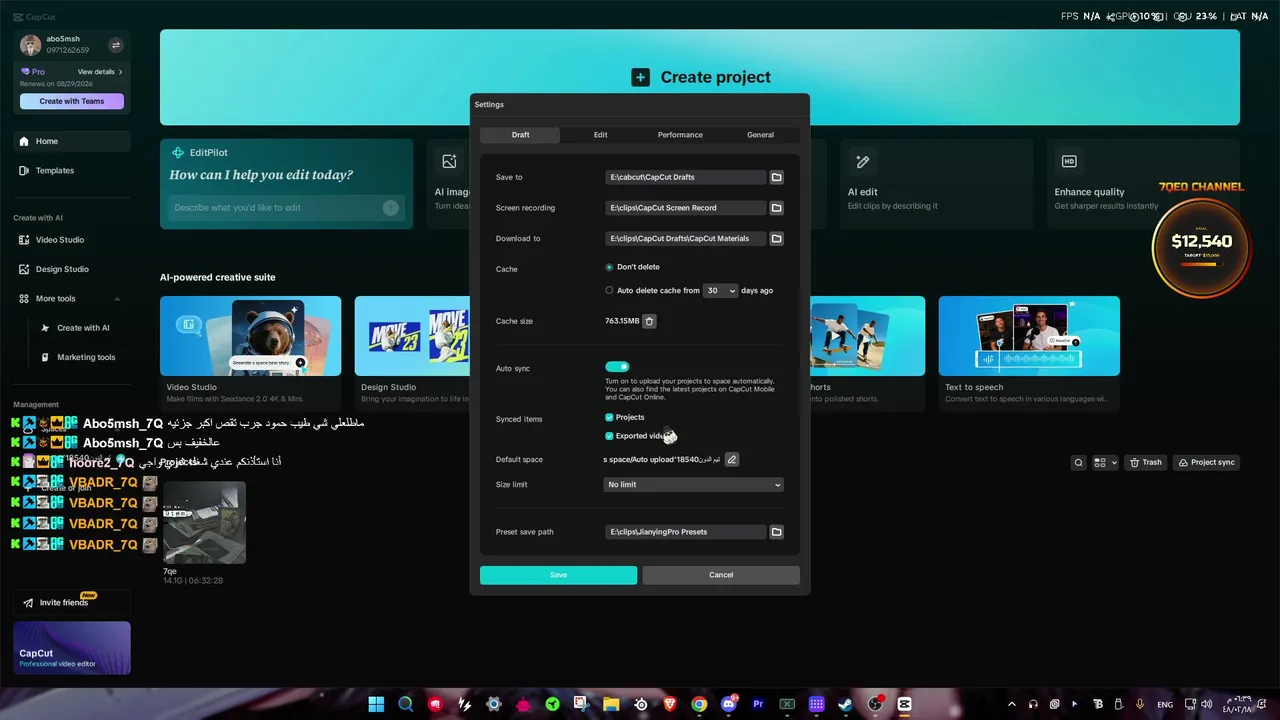Click the switch account icon beside abo5msh
The width and height of the screenshot is (1280, 720).
click(115, 45)
